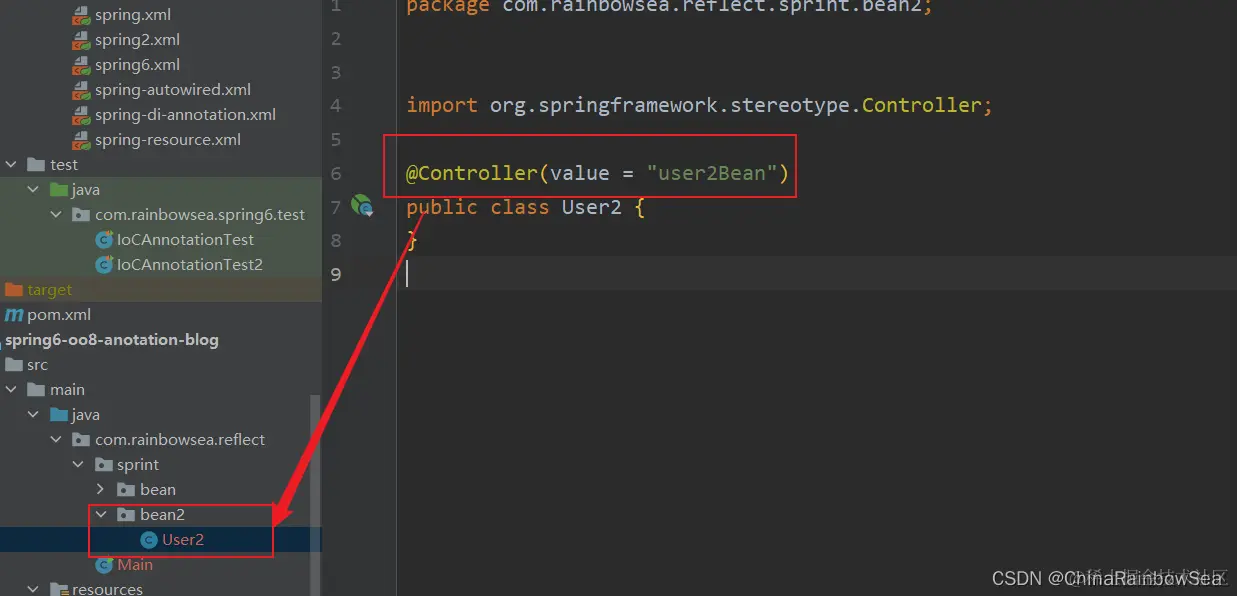Viewport: 1237px width, 596px height.
Task: Click IoCAnnotationTest class icon
Action: tap(103, 240)
